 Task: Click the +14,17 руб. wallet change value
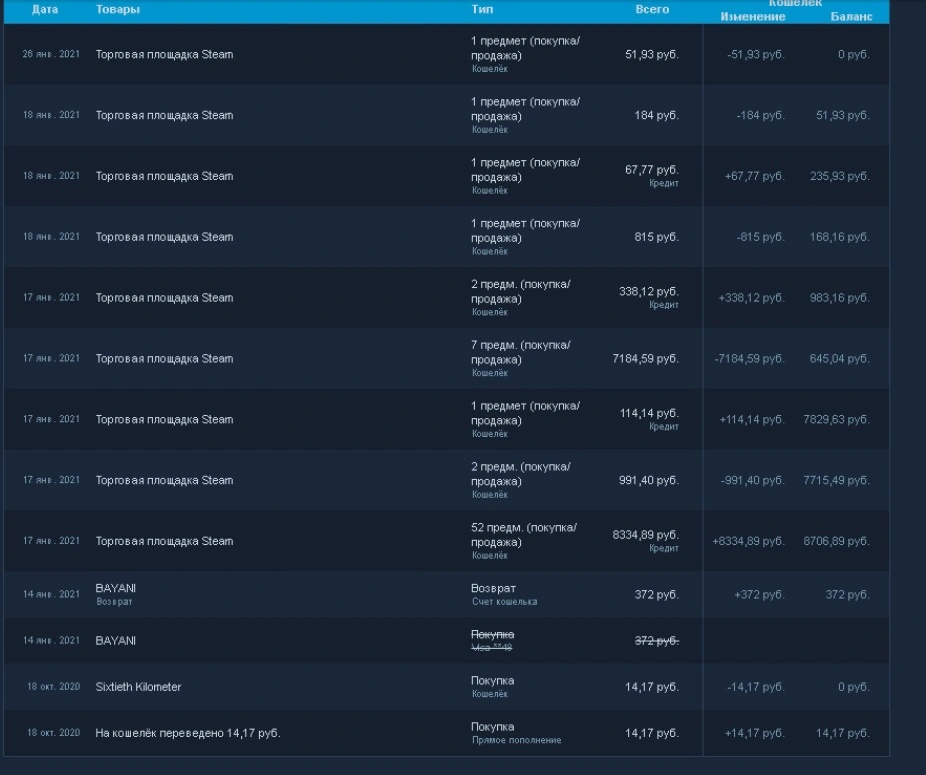pyautogui.click(x=755, y=733)
